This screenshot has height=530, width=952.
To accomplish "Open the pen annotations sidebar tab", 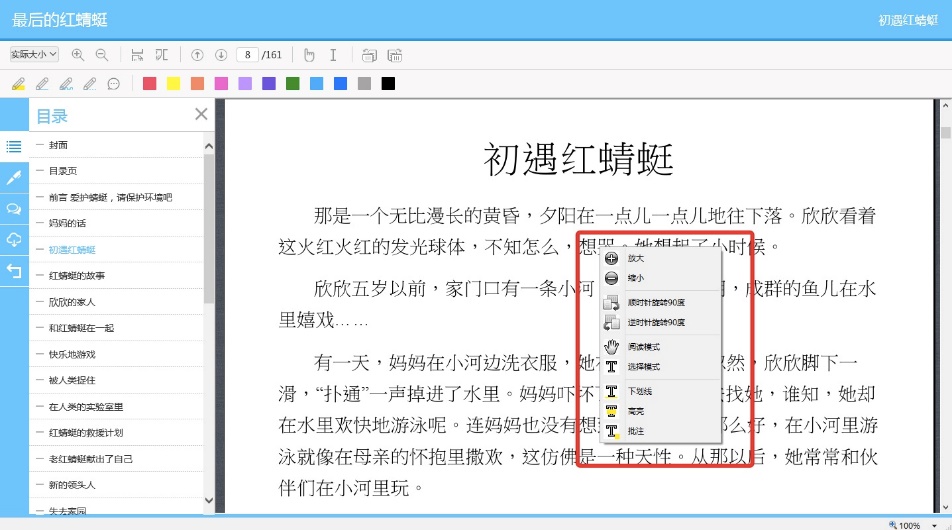I will [x=14, y=177].
